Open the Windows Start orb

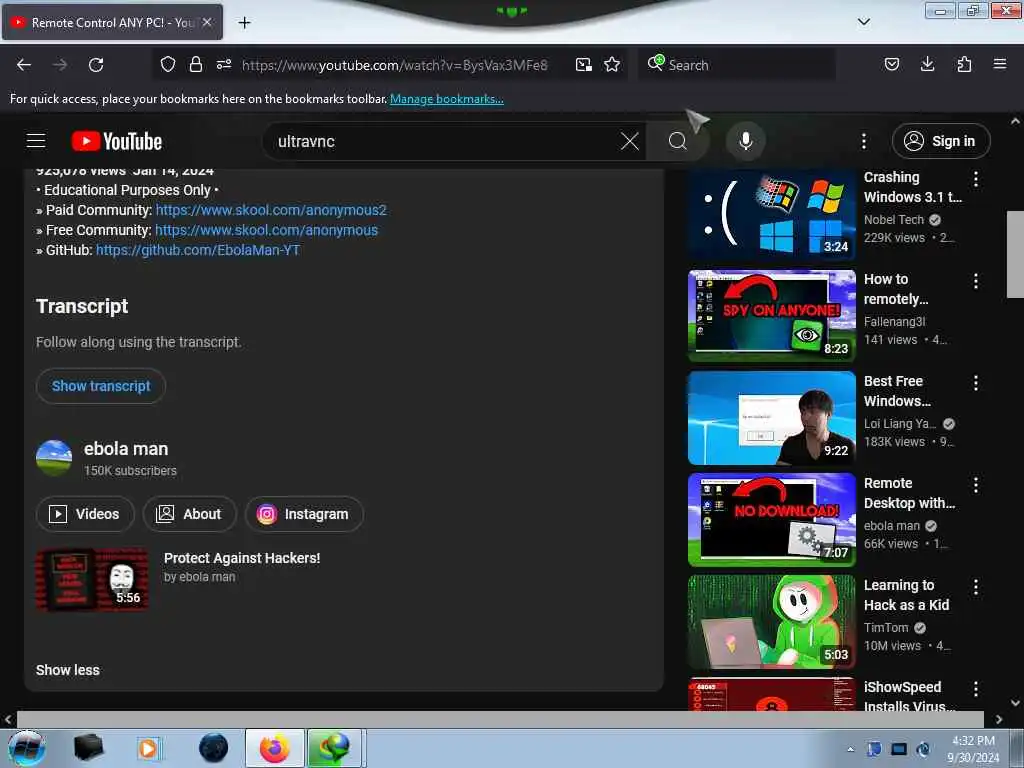click(x=27, y=748)
